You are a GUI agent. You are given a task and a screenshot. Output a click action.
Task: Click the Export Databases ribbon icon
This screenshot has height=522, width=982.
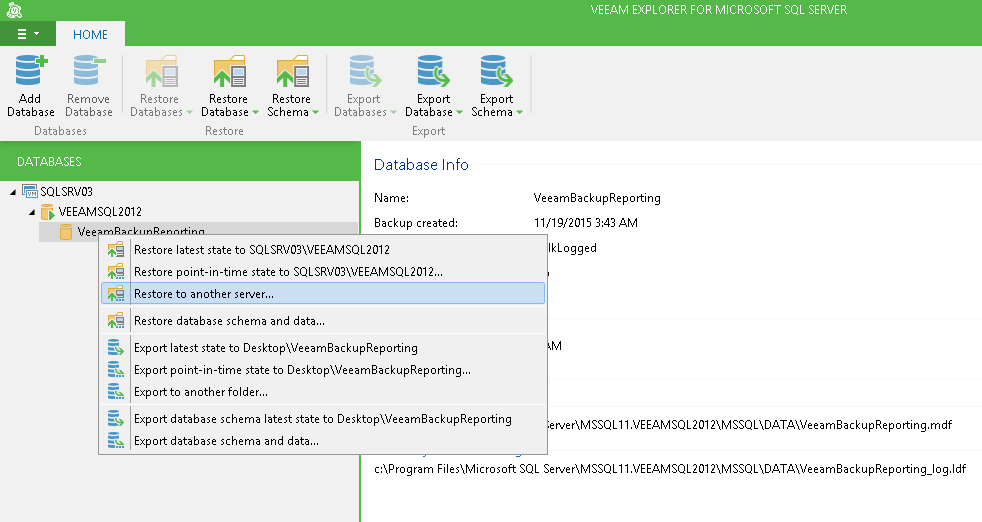pos(365,70)
